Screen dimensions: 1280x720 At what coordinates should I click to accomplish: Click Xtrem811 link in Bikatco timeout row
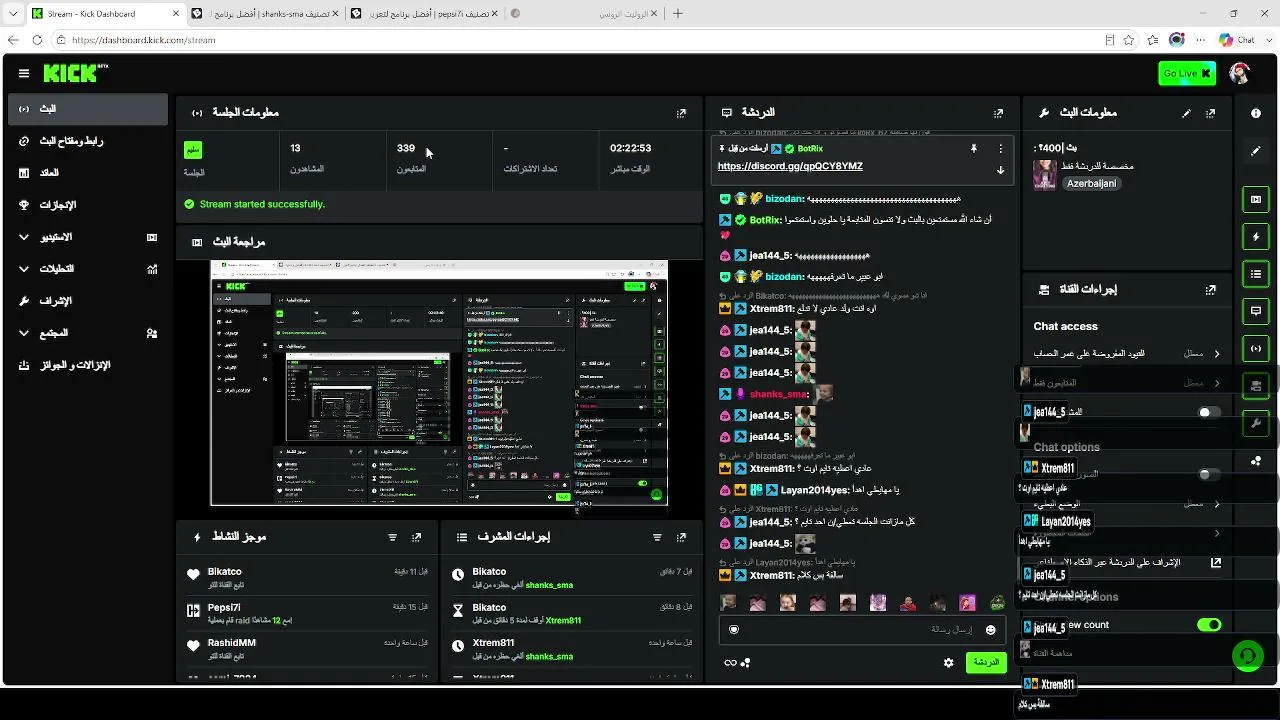(563, 621)
